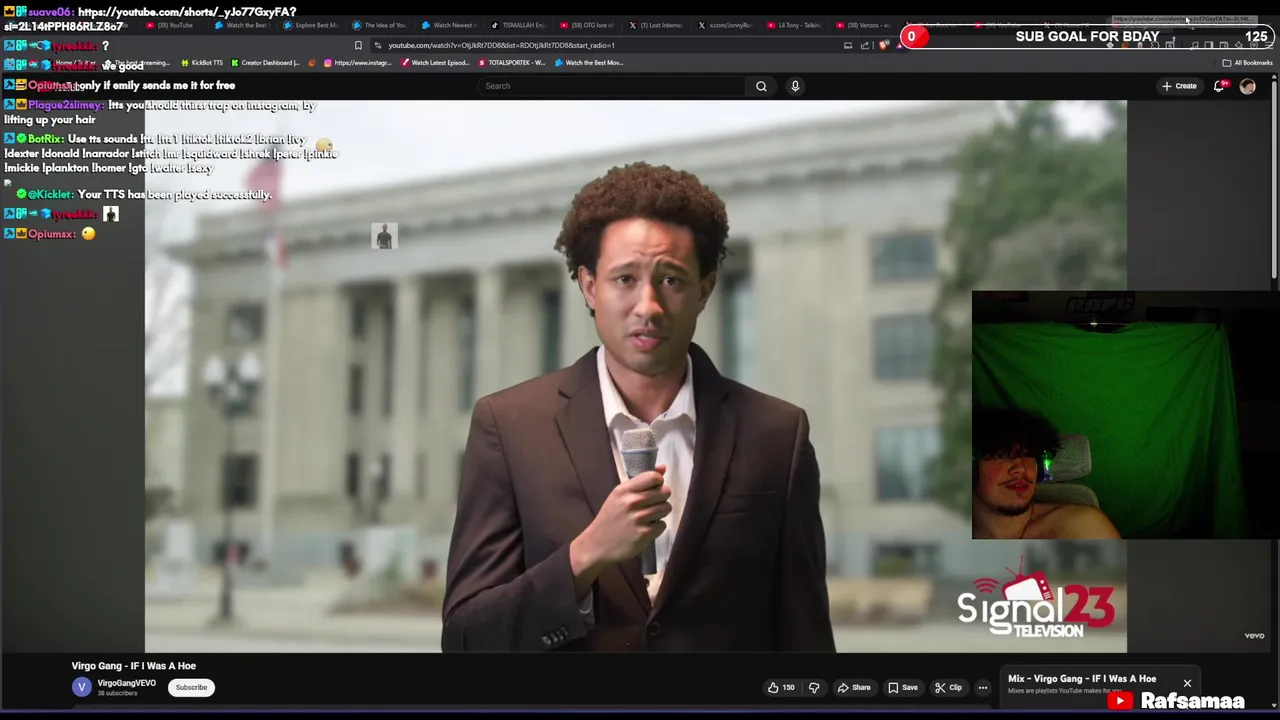Open more actions three-dot menu

click(983, 687)
